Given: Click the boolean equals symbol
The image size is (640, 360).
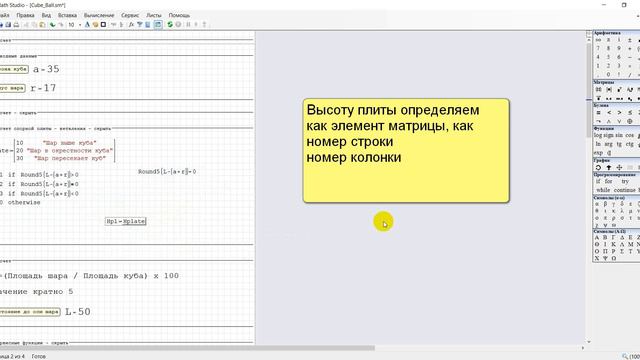Looking at the screenshot, I should pos(598,113).
